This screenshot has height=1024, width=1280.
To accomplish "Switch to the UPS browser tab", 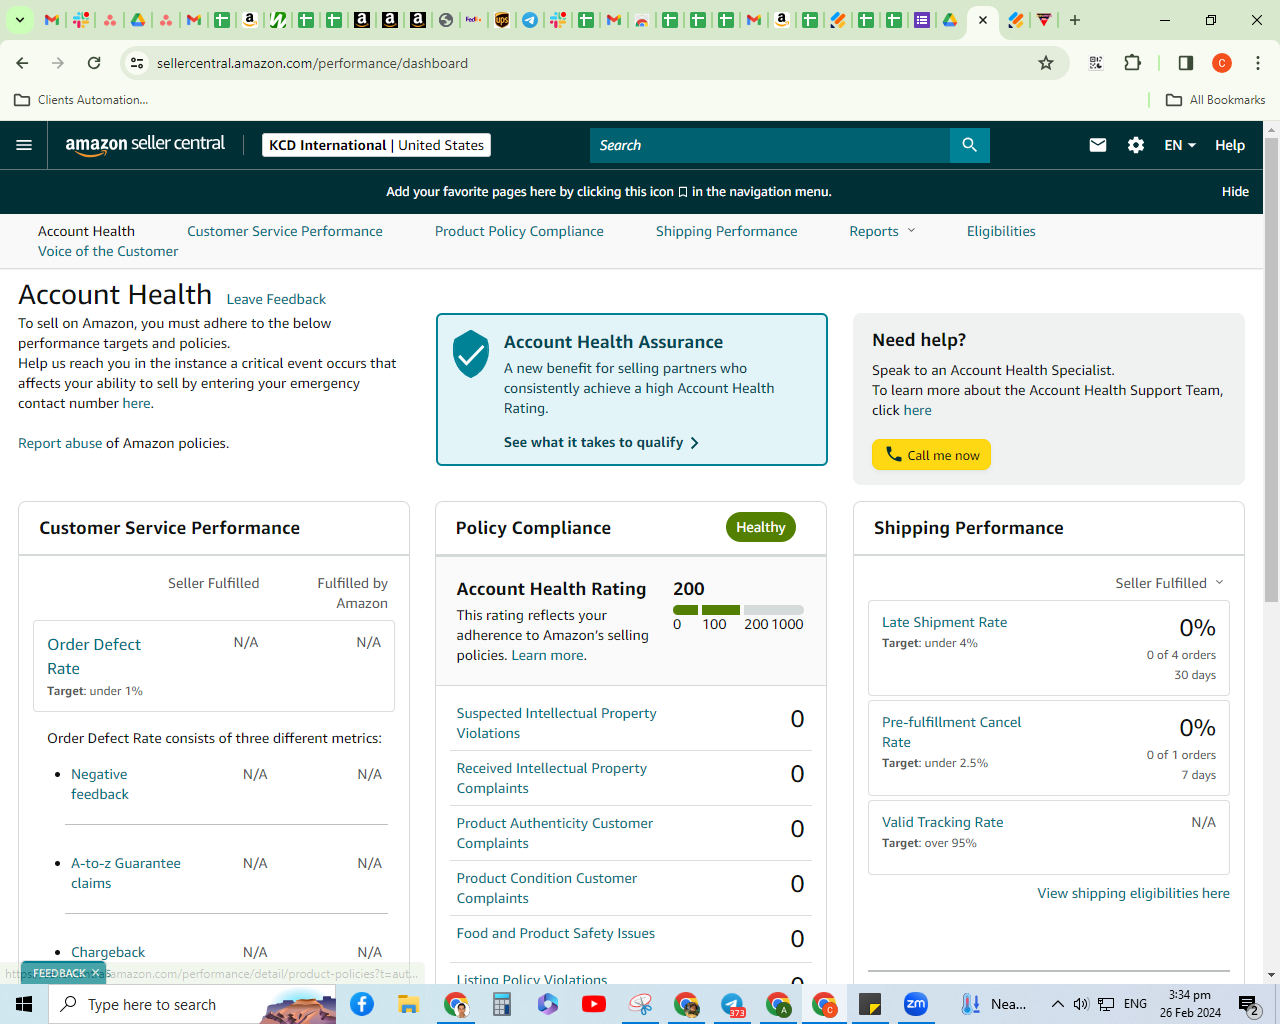I will [502, 20].
